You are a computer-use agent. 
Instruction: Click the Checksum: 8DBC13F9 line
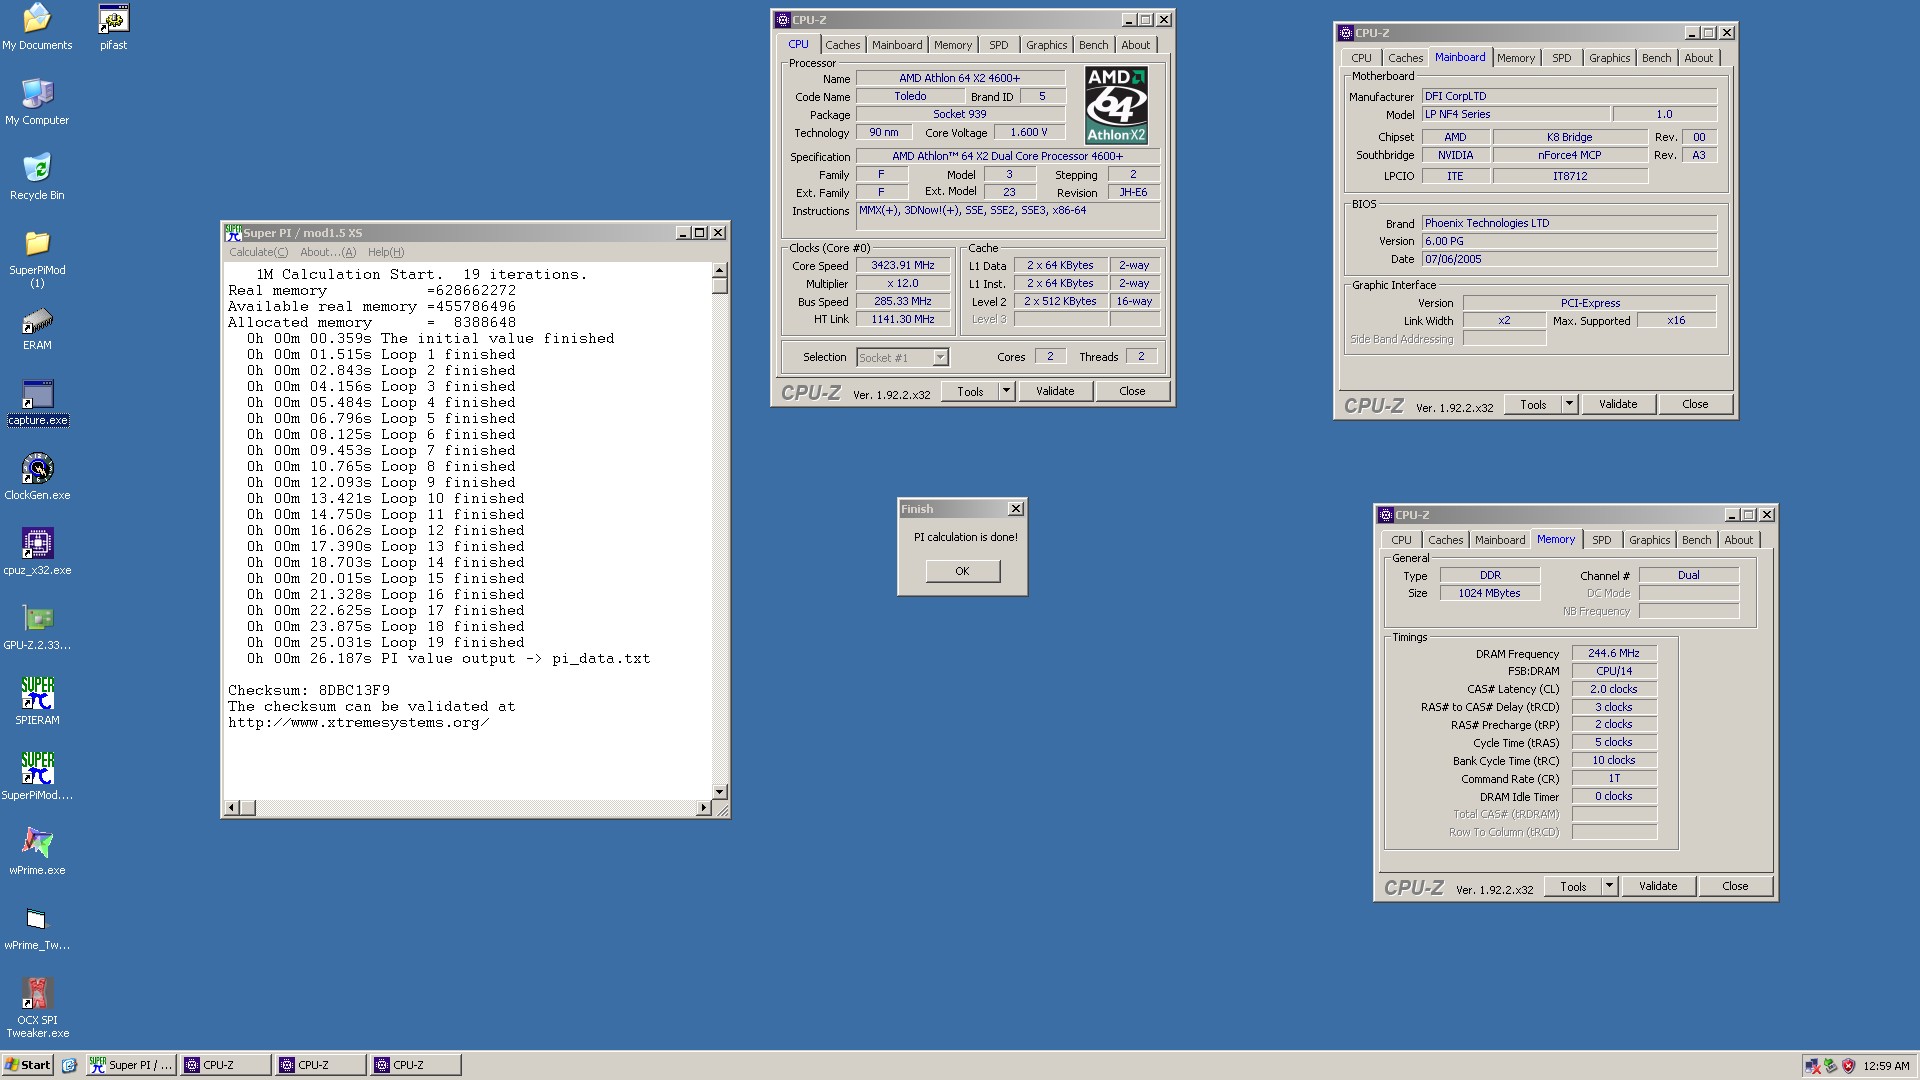pyautogui.click(x=309, y=691)
